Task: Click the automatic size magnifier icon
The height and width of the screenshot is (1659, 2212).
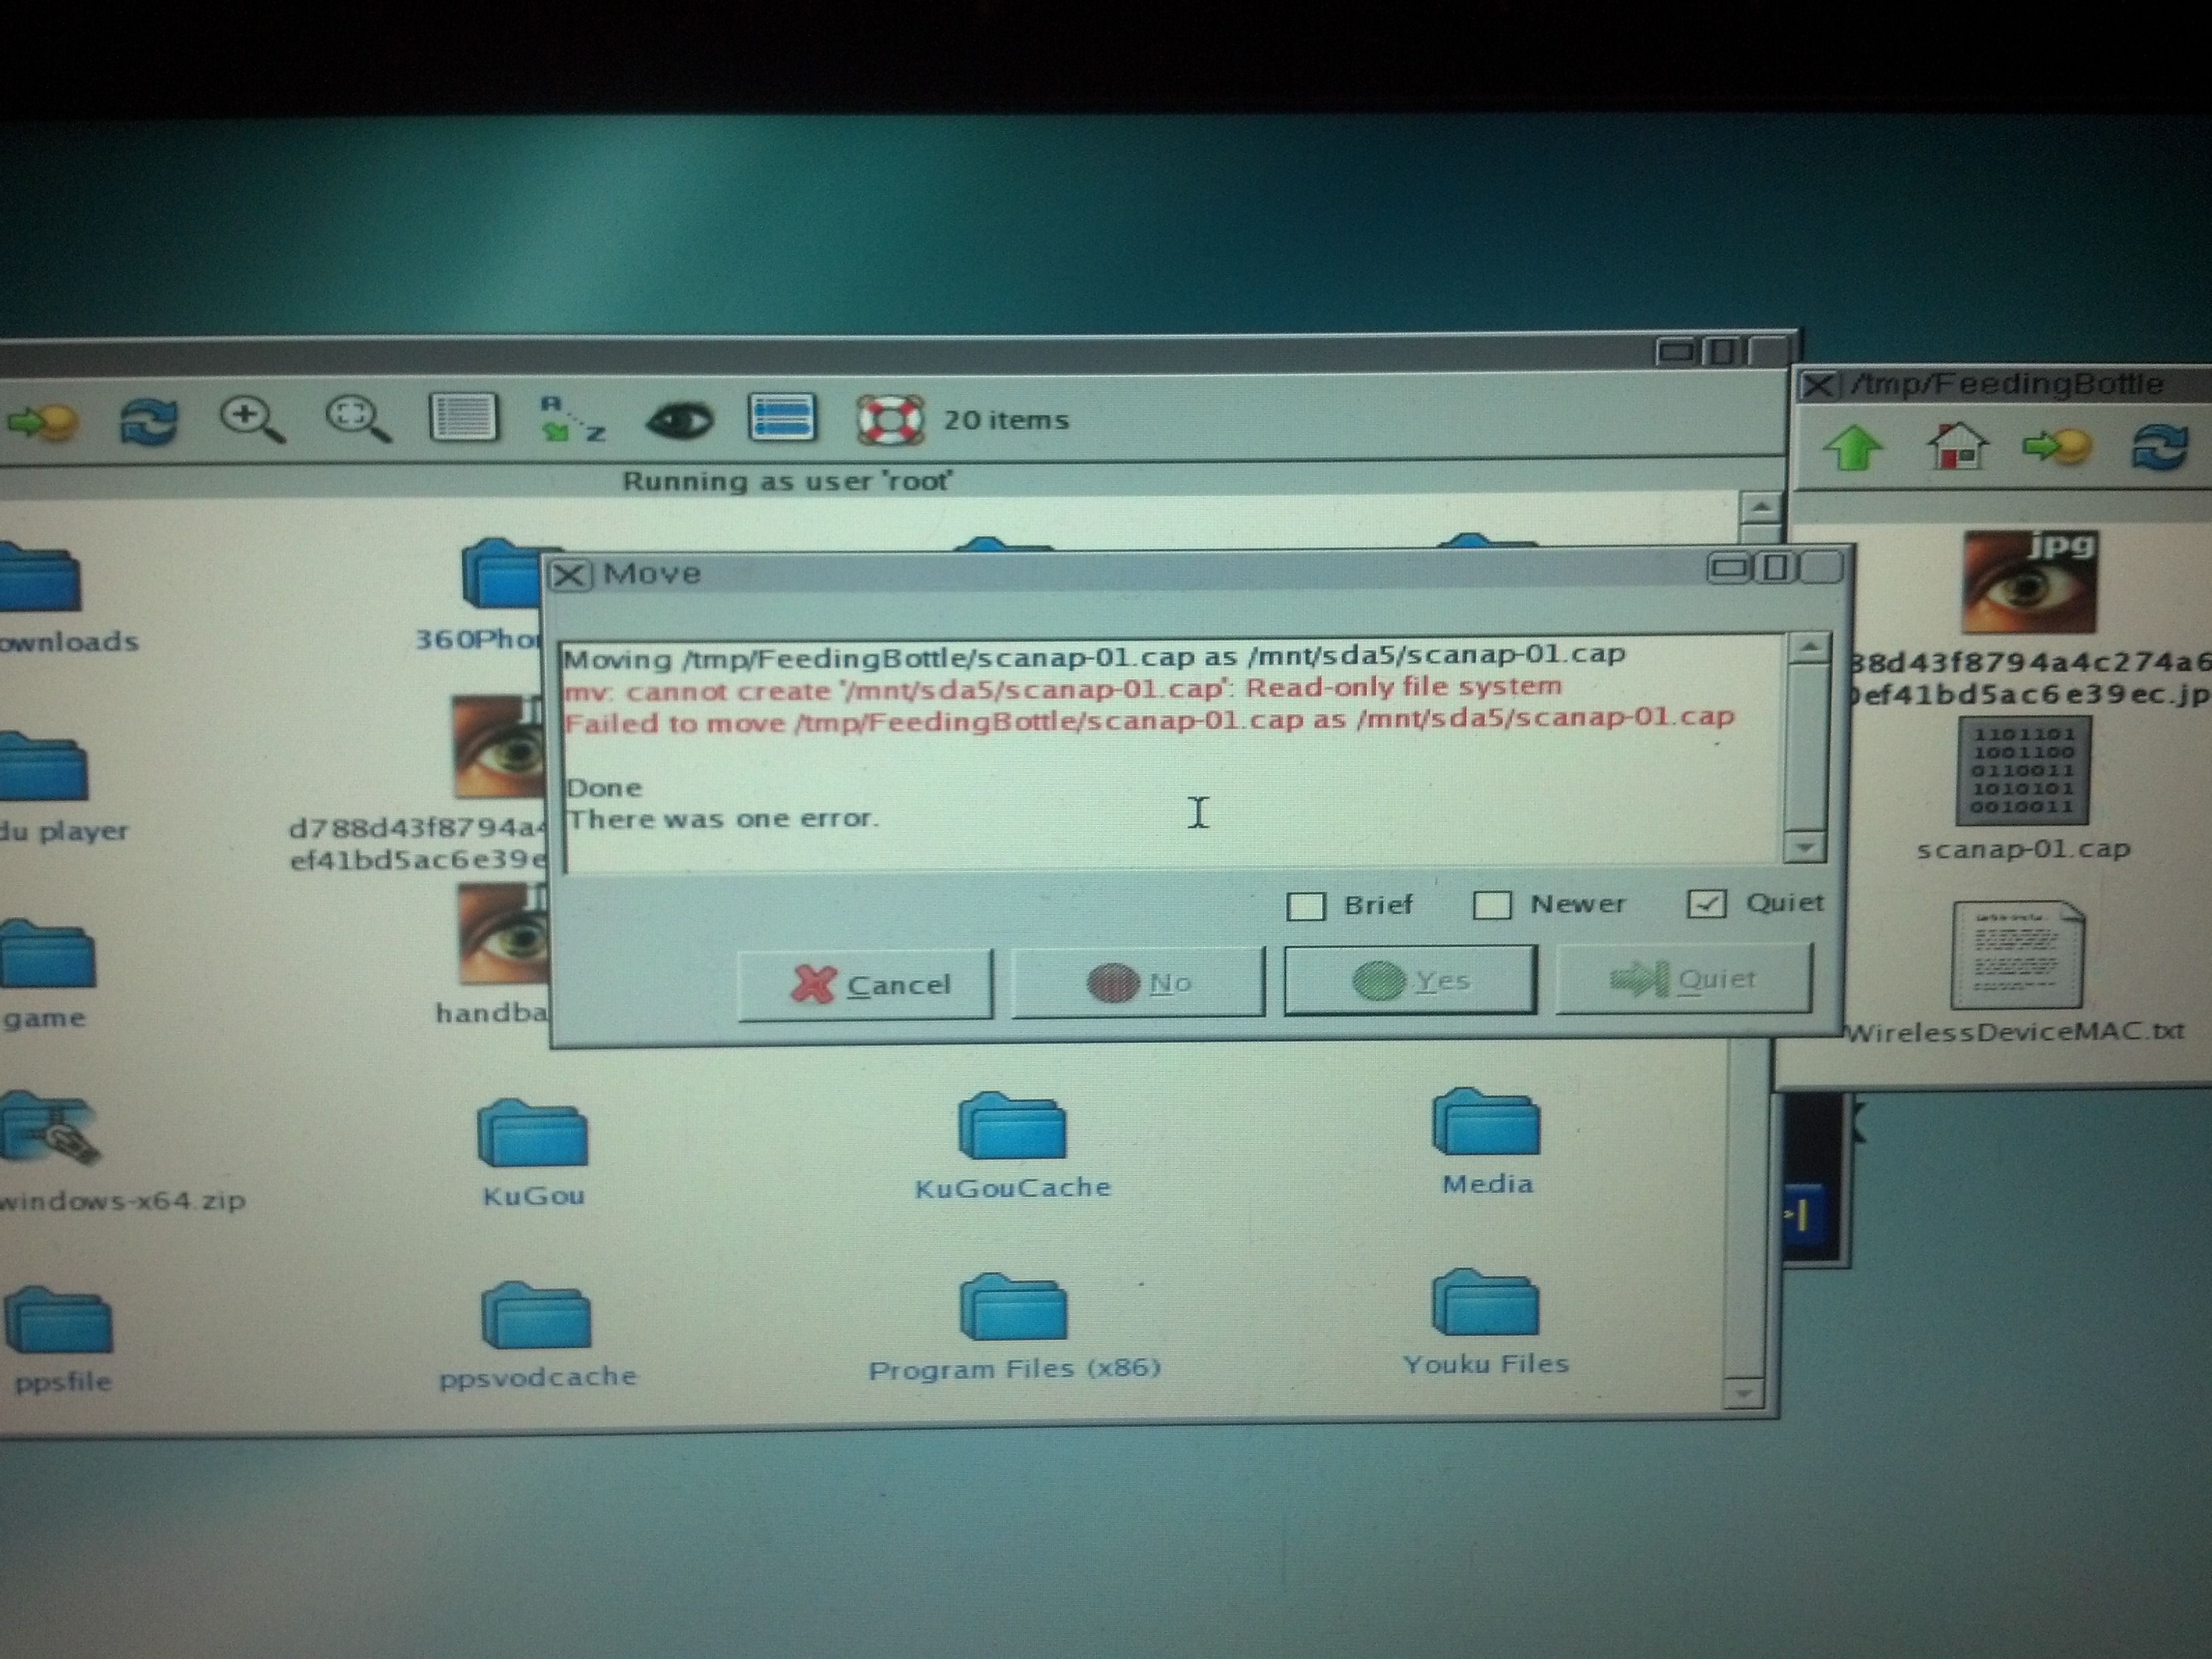Action: point(356,418)
